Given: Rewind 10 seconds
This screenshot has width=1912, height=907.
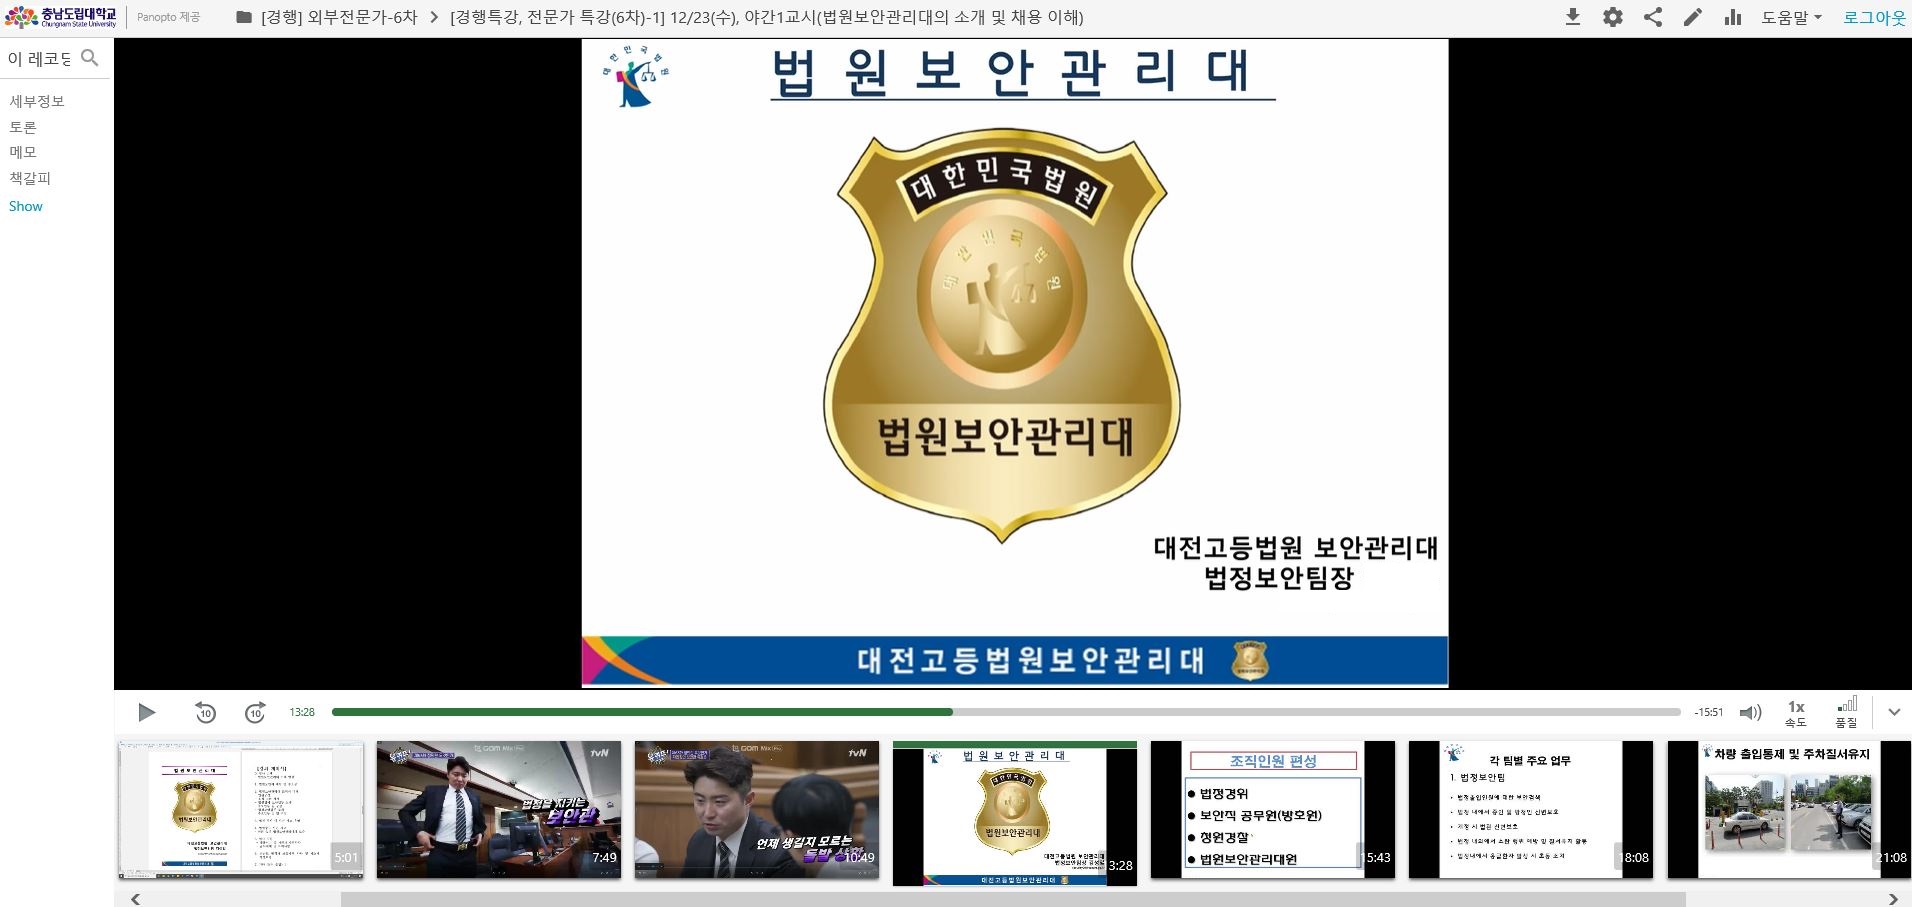Looking at the screenshot, I should 205,712.
